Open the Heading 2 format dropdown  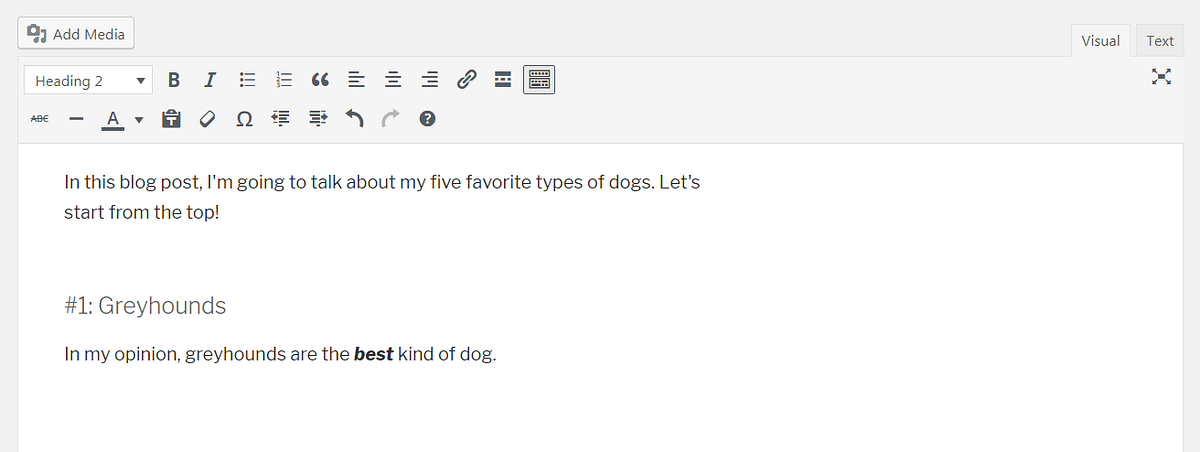click(x=89, y=81)
